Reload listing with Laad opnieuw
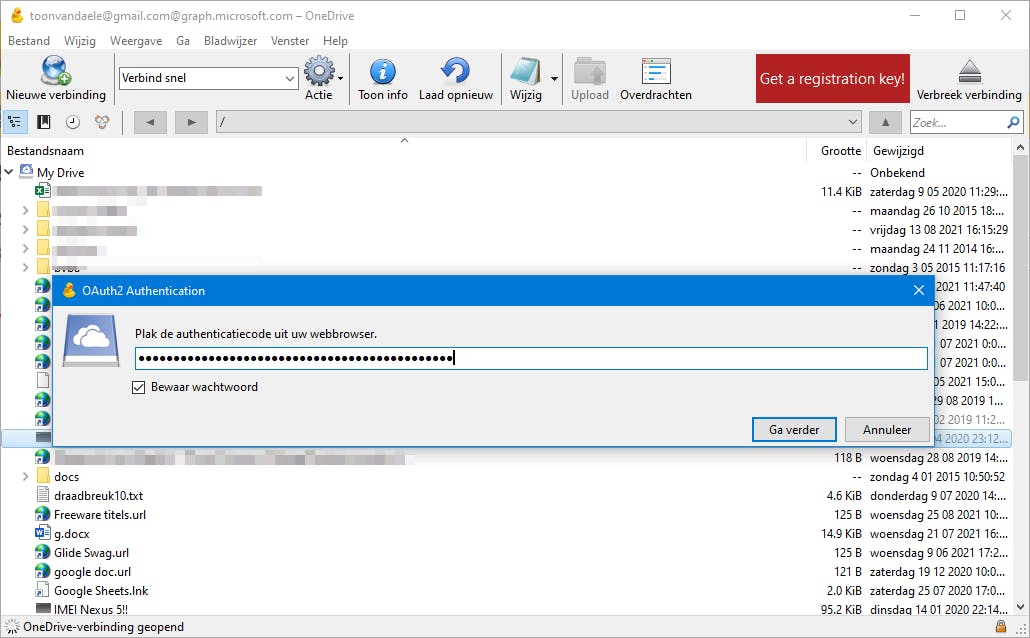Screen dimensions: 1030x638 click(x=456, y=79)
